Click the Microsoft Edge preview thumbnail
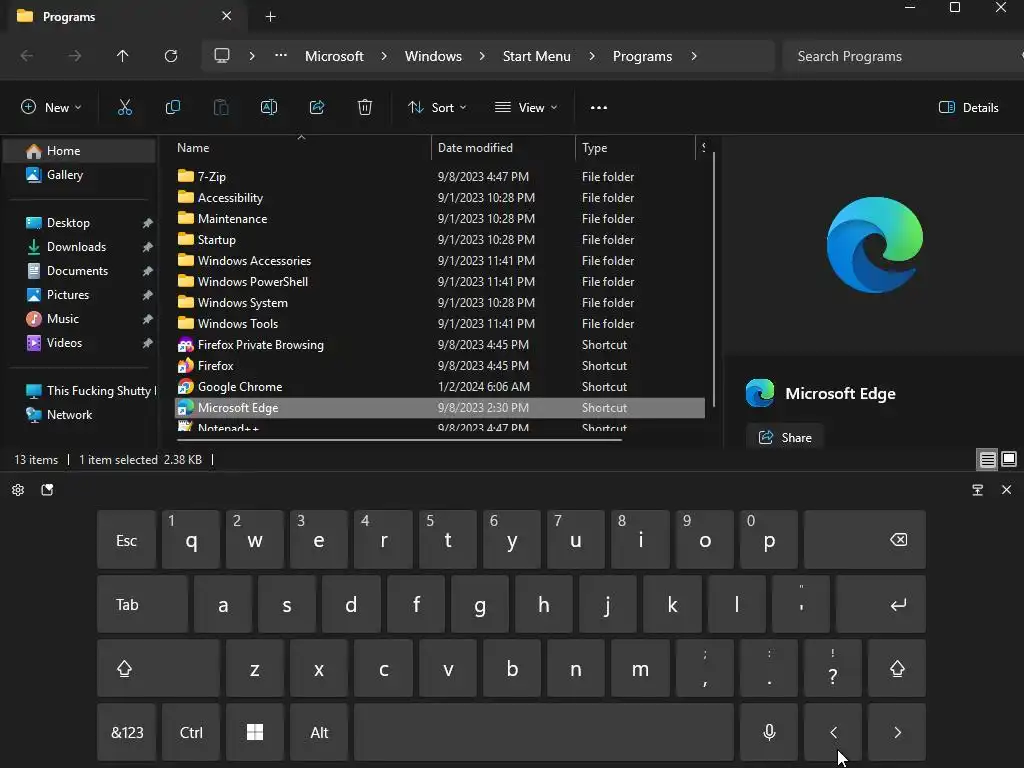Screen dimensions: 1024x768 874,245
